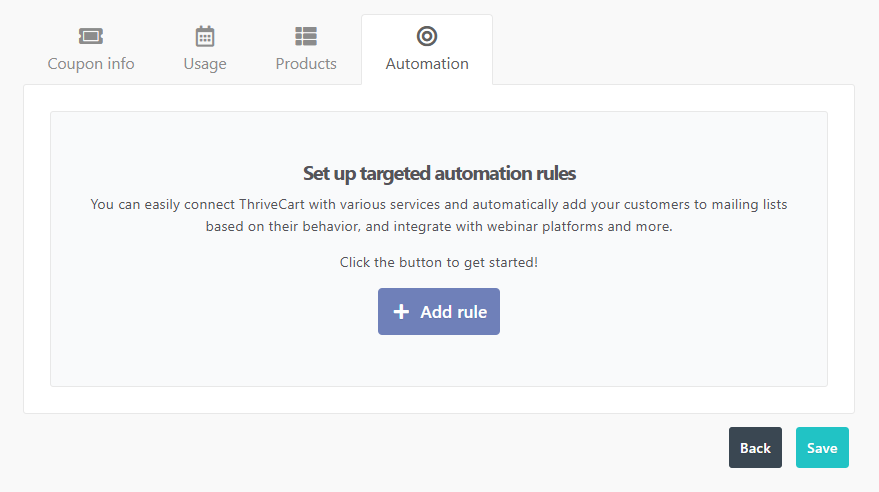The image size is (879, 492).
Task: Click the 'Coupon info' text label
Action: [91, 64]
